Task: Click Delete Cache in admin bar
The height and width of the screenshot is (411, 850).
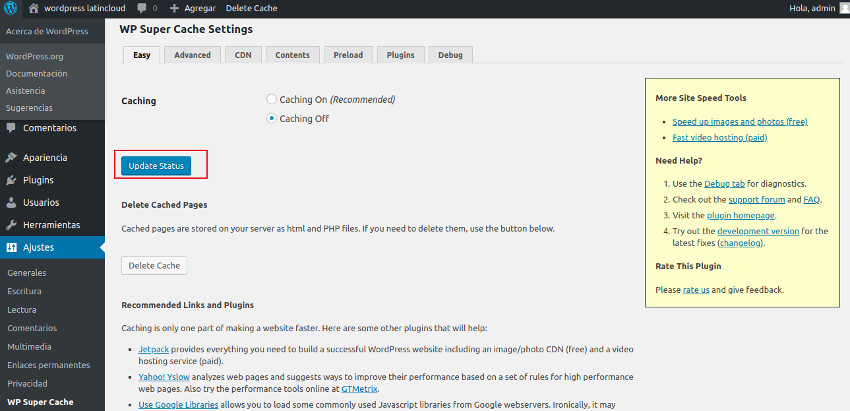Action: (x=252, y=8)
